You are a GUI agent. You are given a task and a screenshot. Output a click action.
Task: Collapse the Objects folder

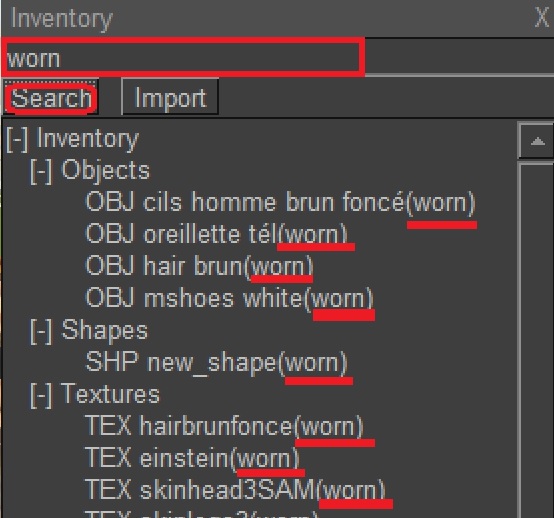pyautogui.click(x=41, y=171)
